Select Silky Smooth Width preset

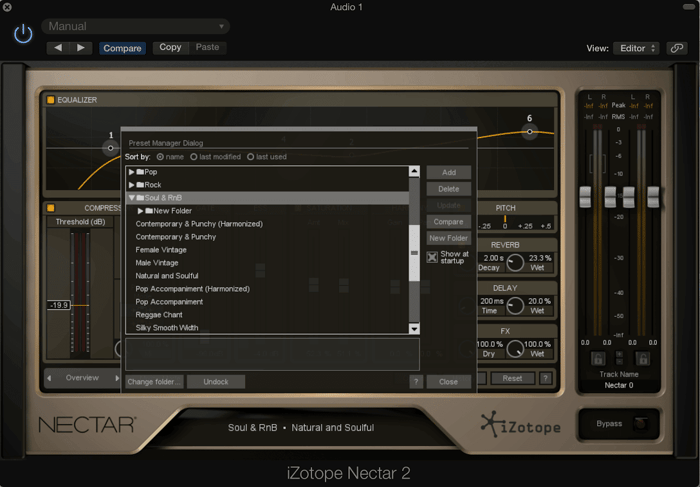(x=167, y=328)
